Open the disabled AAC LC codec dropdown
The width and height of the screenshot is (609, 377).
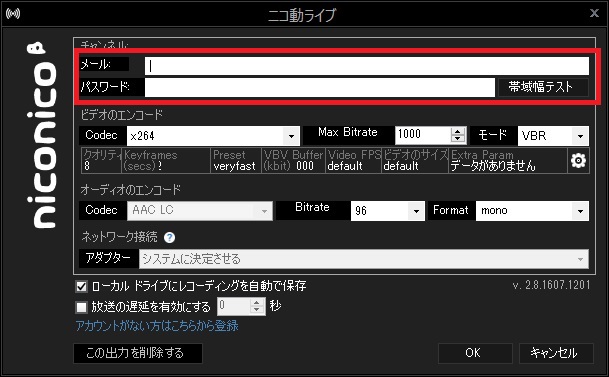point(264,211)
